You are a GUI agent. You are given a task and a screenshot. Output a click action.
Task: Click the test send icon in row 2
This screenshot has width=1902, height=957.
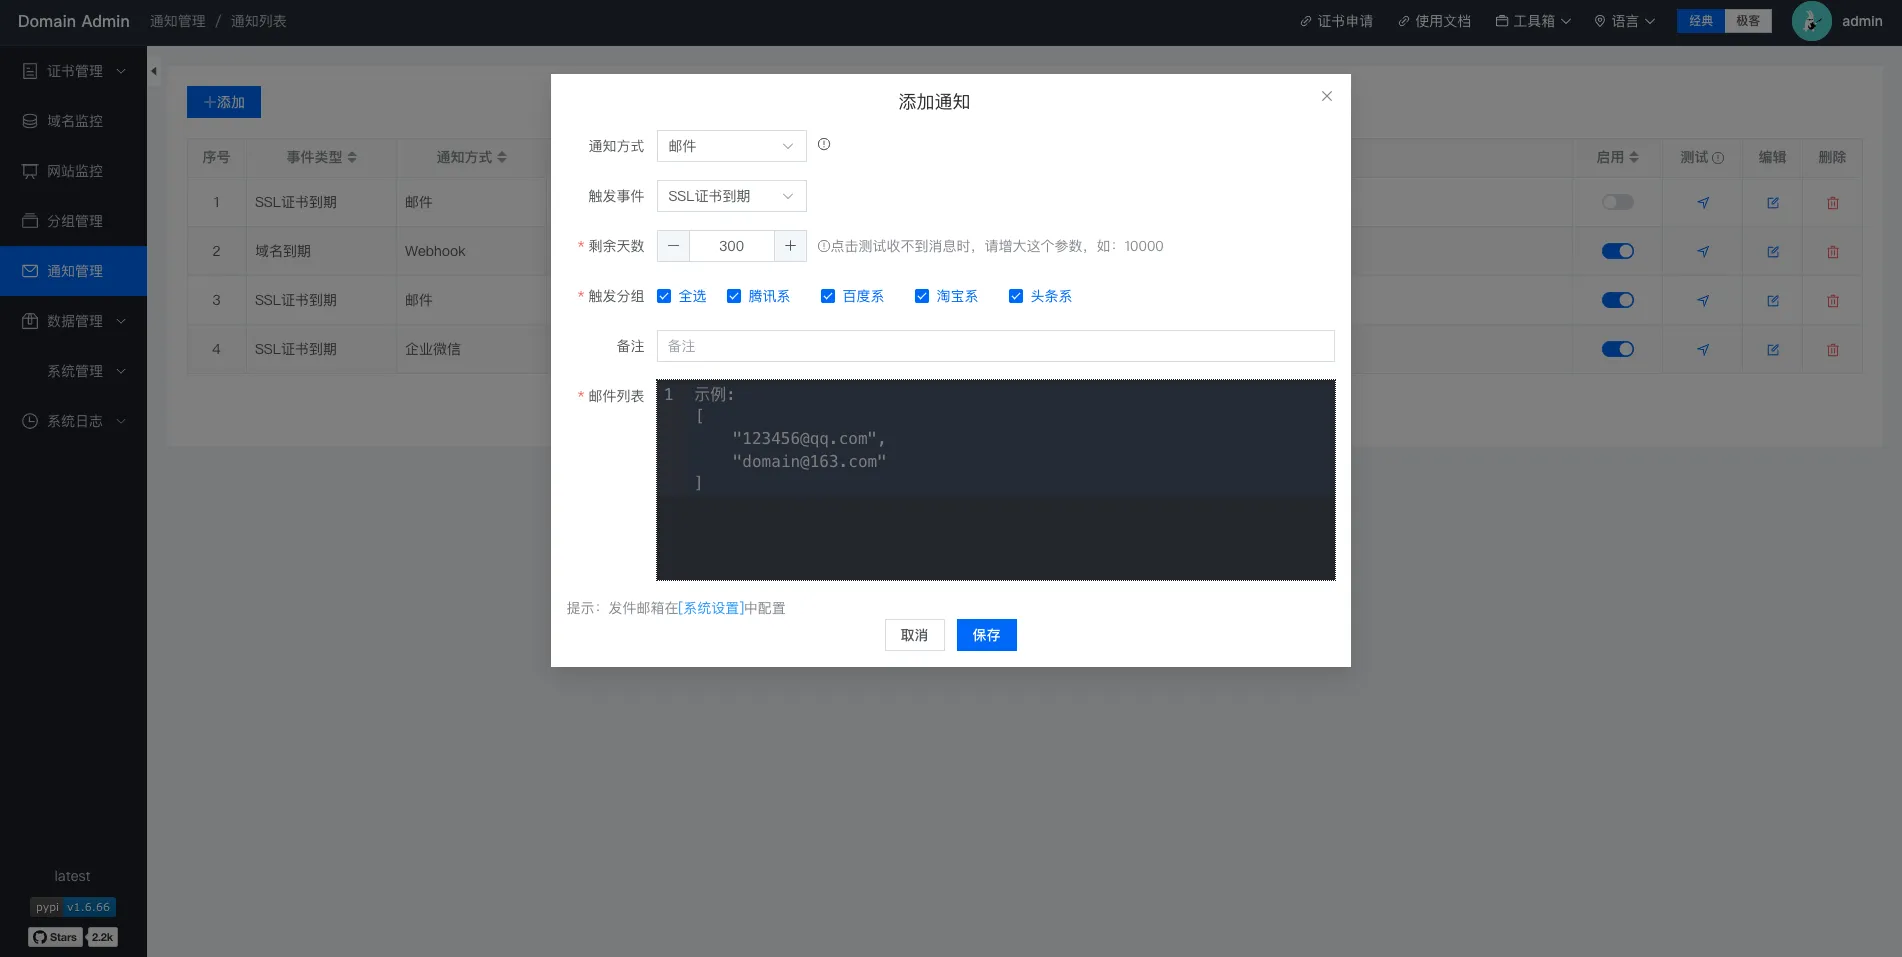pos(1703,252)
